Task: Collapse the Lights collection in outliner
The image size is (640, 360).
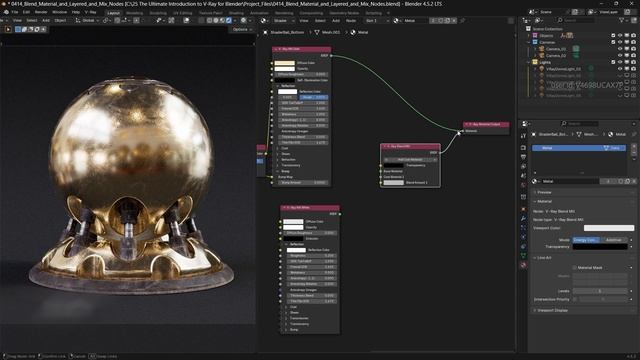Action: (x=529, y=62)
